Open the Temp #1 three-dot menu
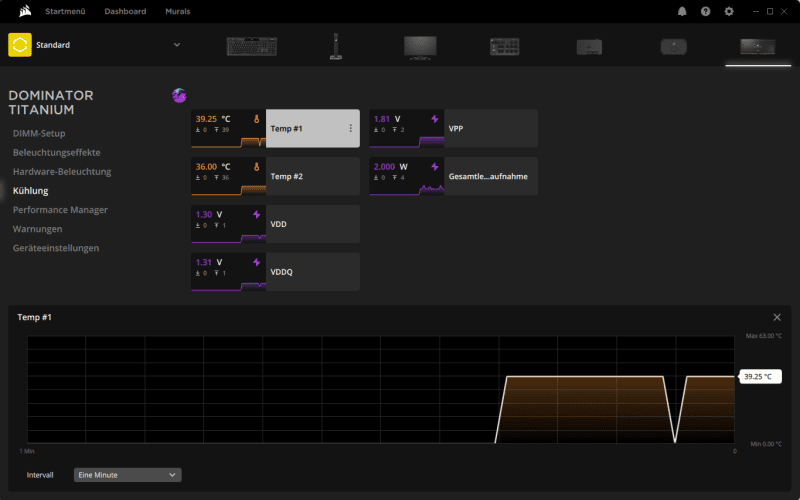Viewport: 800px width, 500px height. coord(351,129)
